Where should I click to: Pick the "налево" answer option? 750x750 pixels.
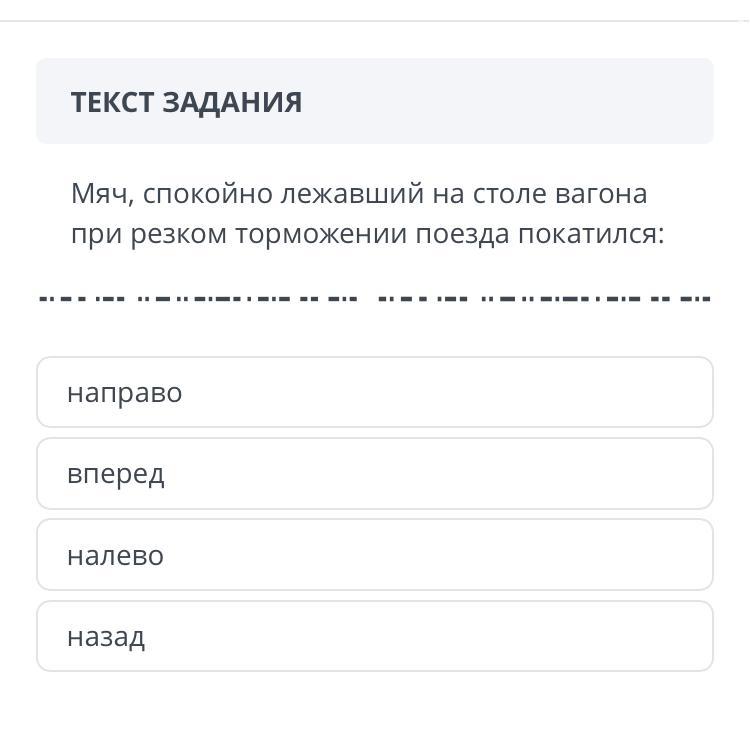click(x=374, y=555)
